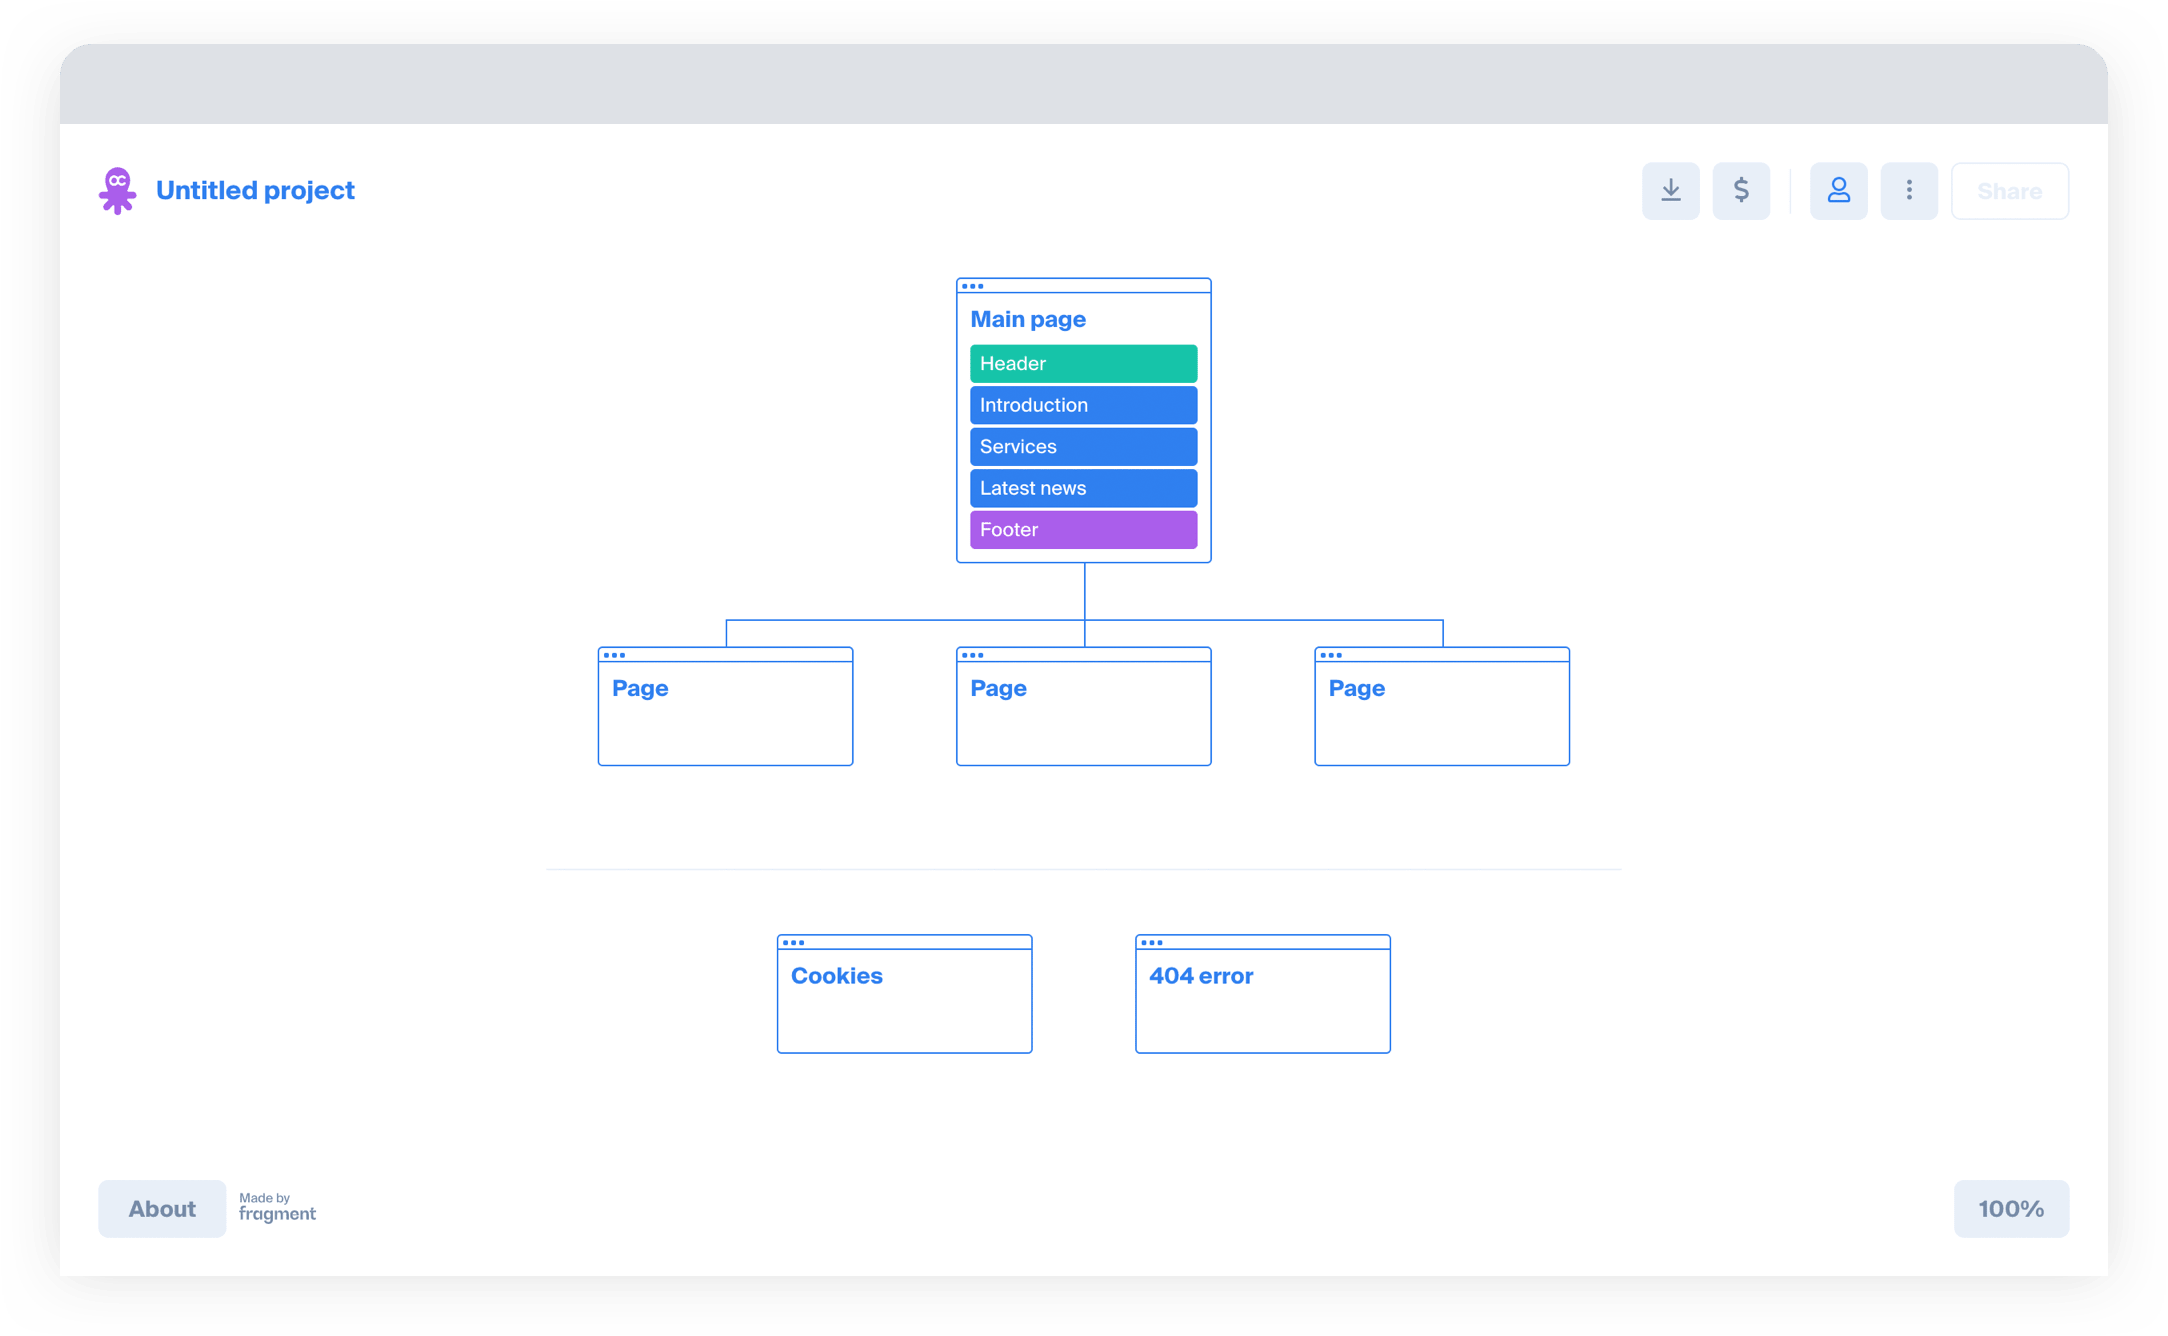Viewport: 2168px width, 1336px height.
Task: Open the Made by fragment link
Action: [x=277, y=1208]
